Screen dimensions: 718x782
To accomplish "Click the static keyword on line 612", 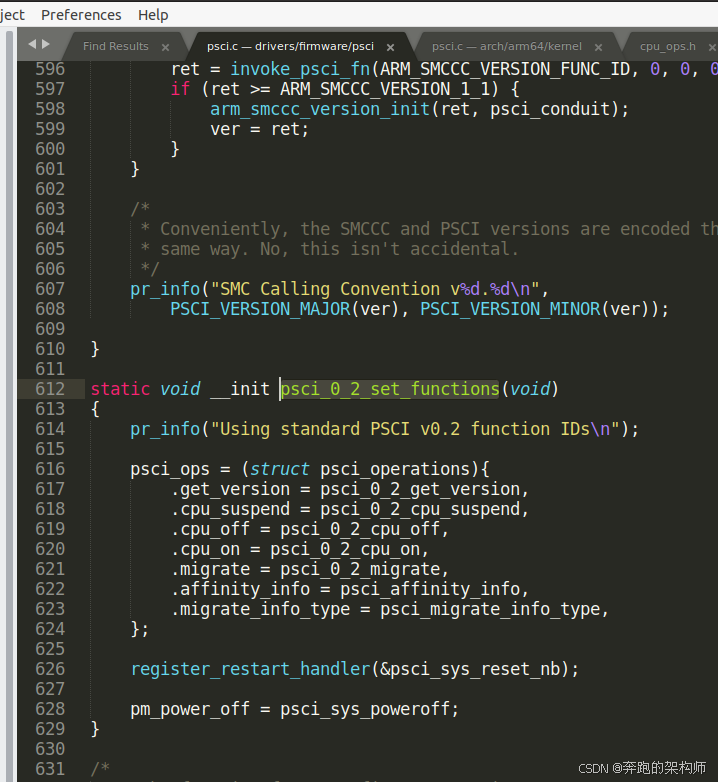I will 120,389.
